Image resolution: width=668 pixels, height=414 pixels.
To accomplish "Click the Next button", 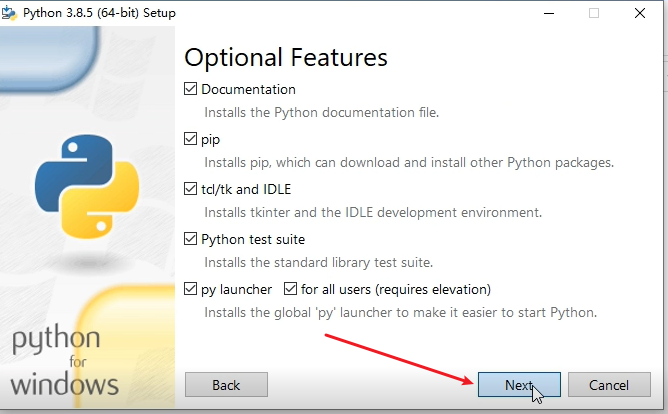I will click(x=519, y=385).
